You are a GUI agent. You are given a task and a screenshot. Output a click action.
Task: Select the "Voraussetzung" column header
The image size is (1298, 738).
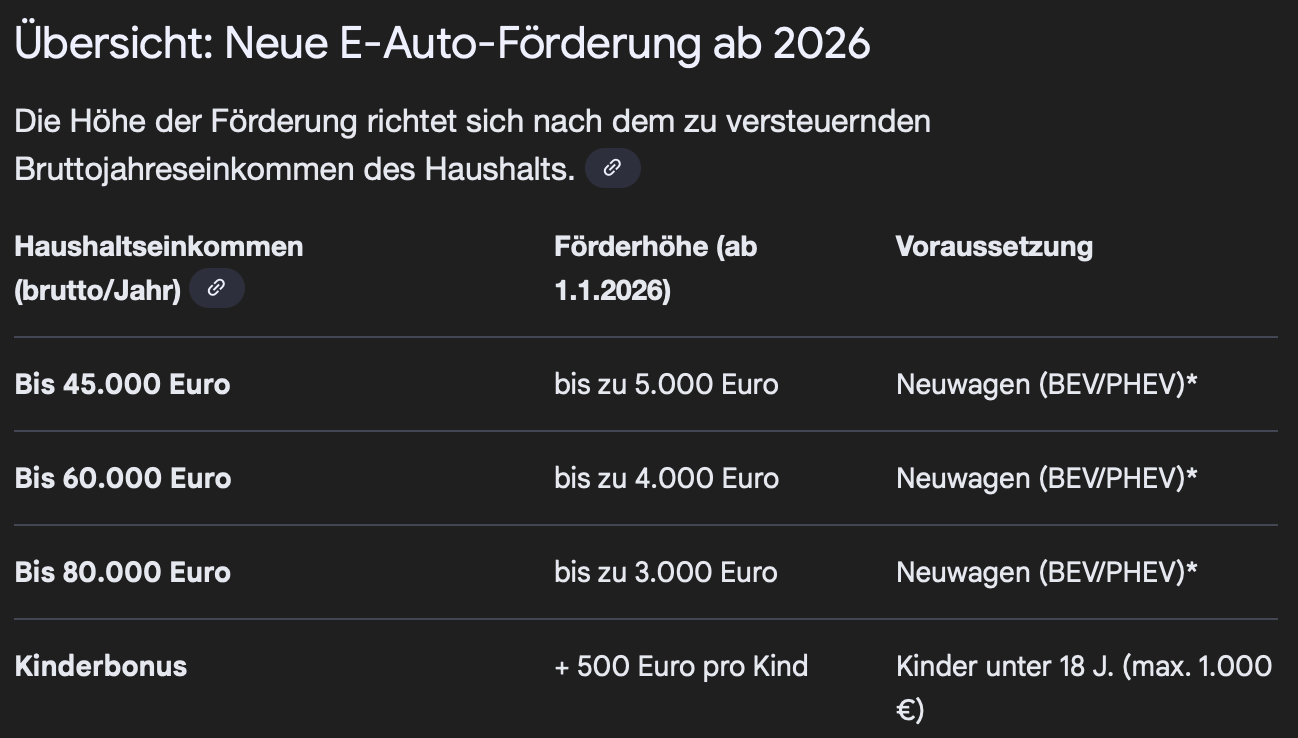click(x=993, y=246)
